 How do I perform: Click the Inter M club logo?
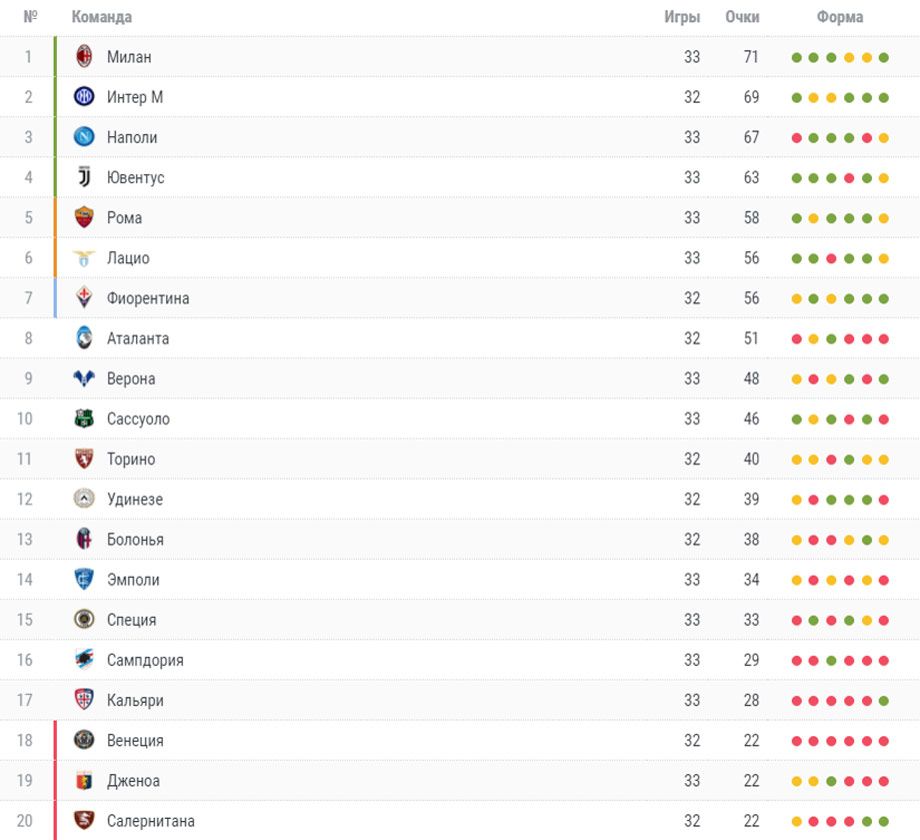pyautogui.click(x=84, y=96)
